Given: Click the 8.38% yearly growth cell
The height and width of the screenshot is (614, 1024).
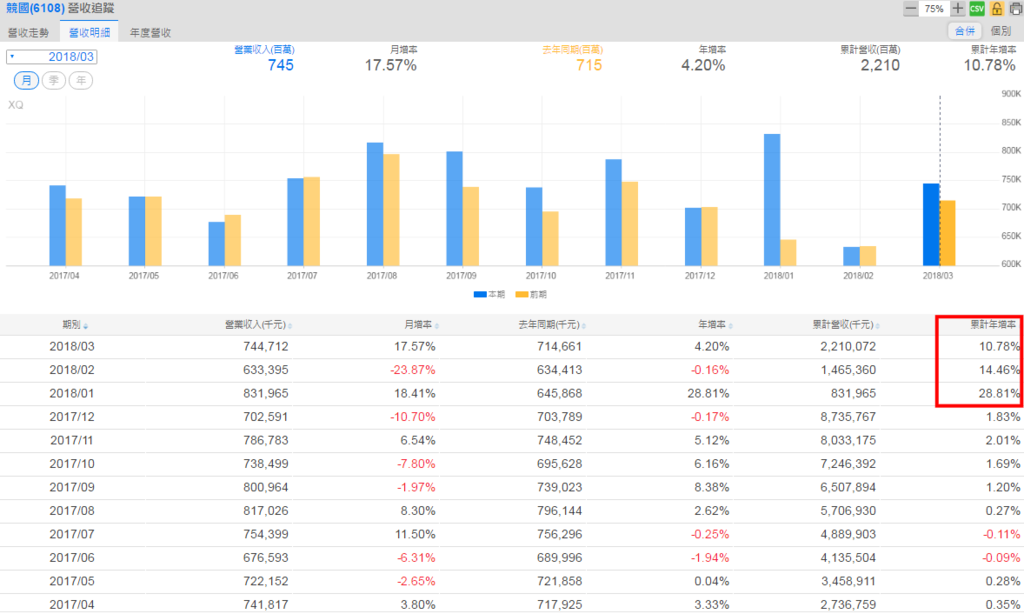Looking at the screenshot, I should (x=711, y=487).
